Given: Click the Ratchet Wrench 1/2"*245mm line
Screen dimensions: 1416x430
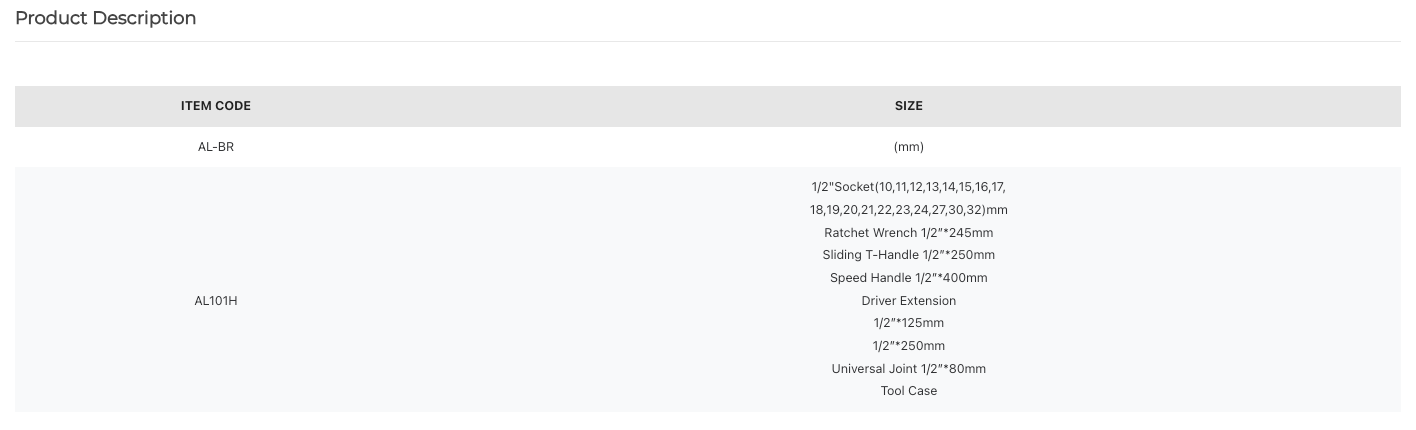Looking at the screenshot, I should 908,233.
